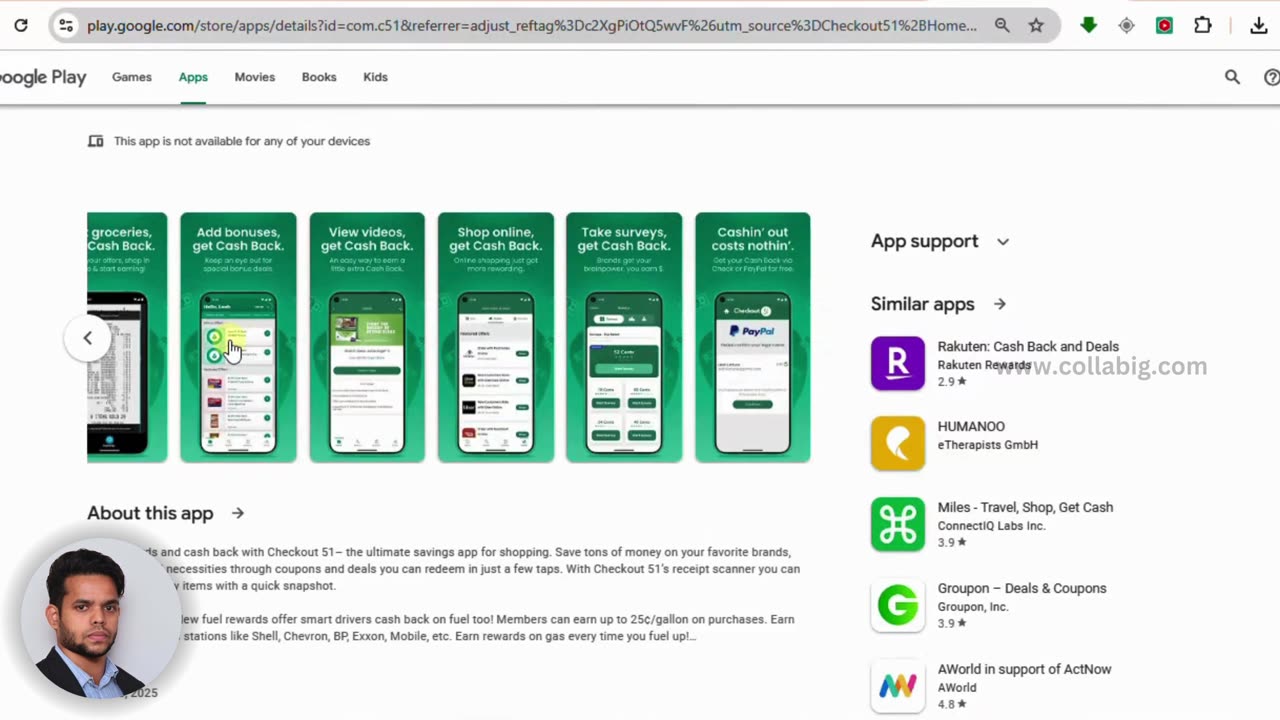Search Google Play with magnifier icon

(x=1232, y=77)
